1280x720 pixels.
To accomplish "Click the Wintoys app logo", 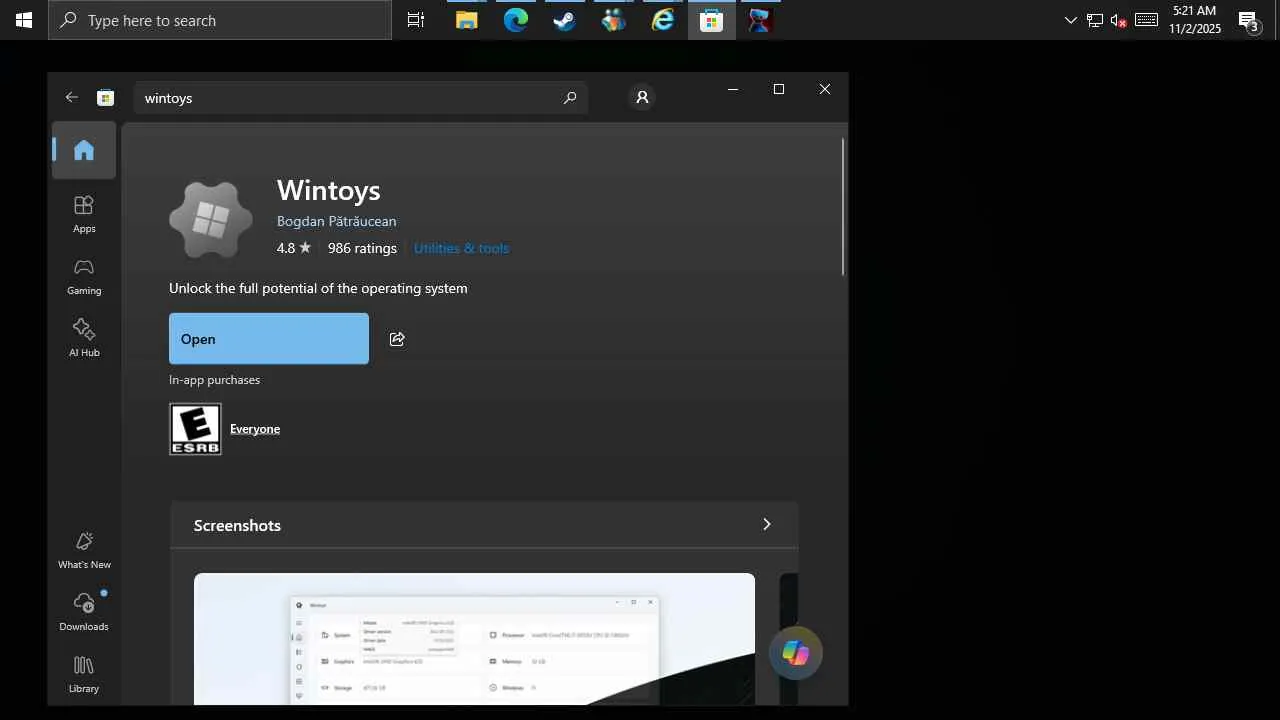I will (x=211, y=220).
